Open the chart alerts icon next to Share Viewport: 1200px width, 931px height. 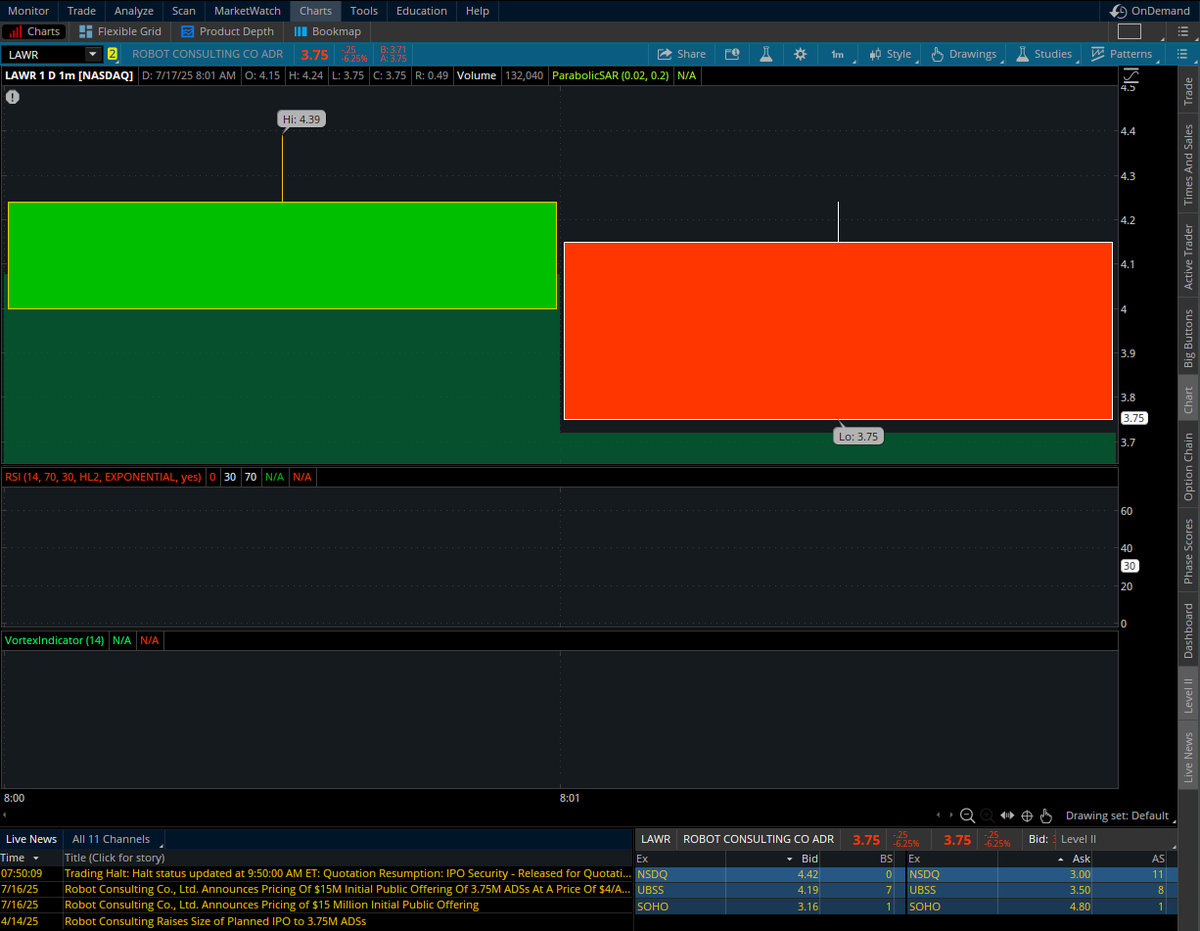pos(732,54)
